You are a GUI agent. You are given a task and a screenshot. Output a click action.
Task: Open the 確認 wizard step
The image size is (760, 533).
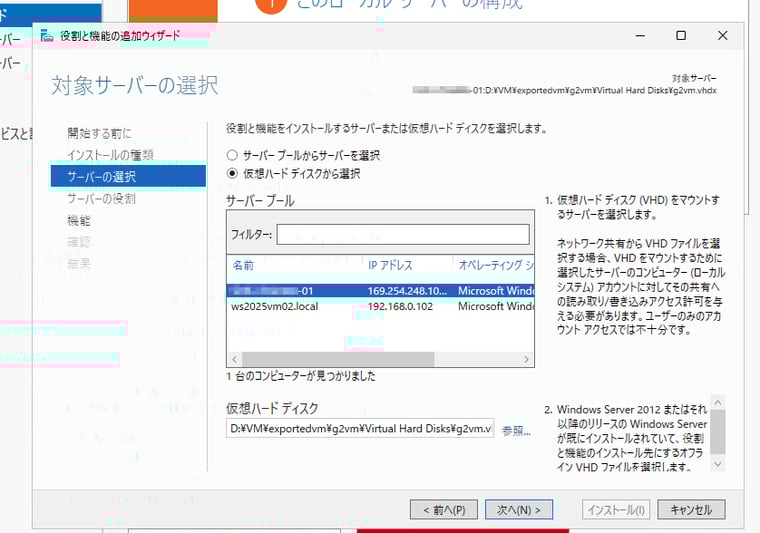coord(79,242)
